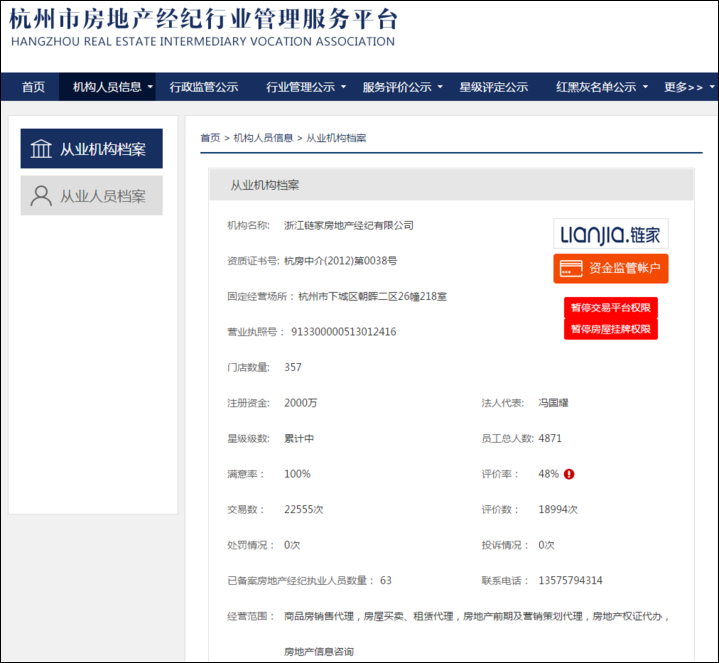Click the card icon on 资金监管帐户 button
The height and width of the screenshot is (663, 719).
pyautogui.click(x=571, y=268)
